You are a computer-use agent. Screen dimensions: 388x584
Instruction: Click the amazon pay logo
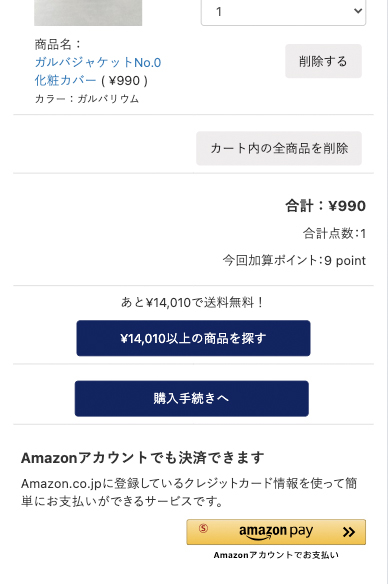click(276, 532)
